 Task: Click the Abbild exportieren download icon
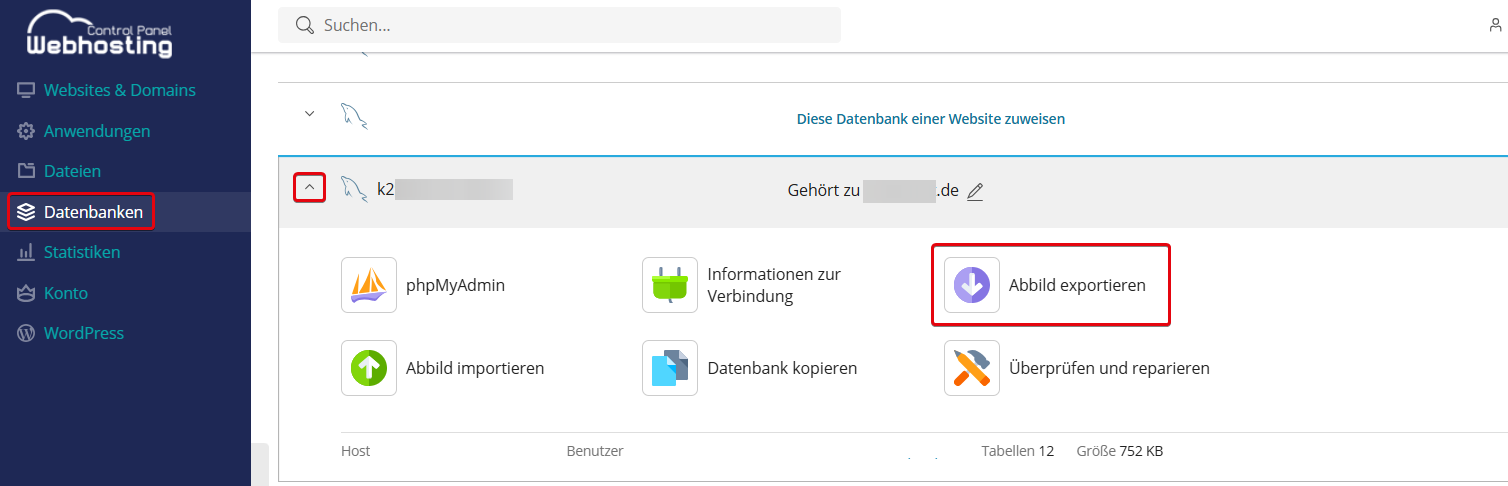[972, 285]
